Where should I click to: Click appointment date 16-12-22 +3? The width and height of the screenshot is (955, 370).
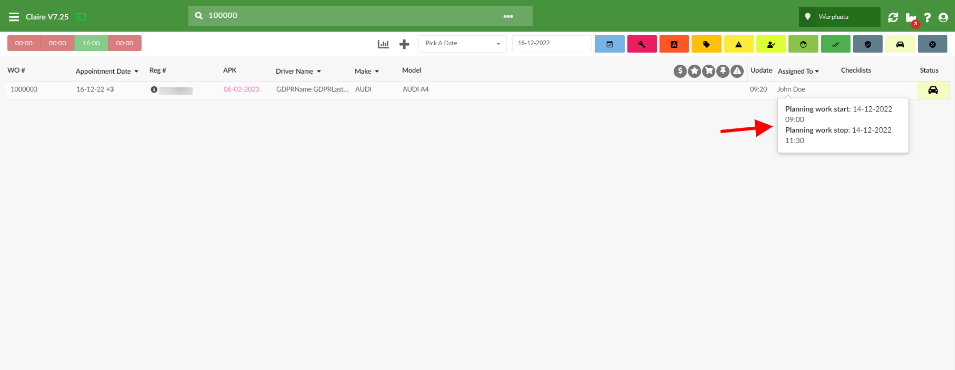[x=96, y=90]
